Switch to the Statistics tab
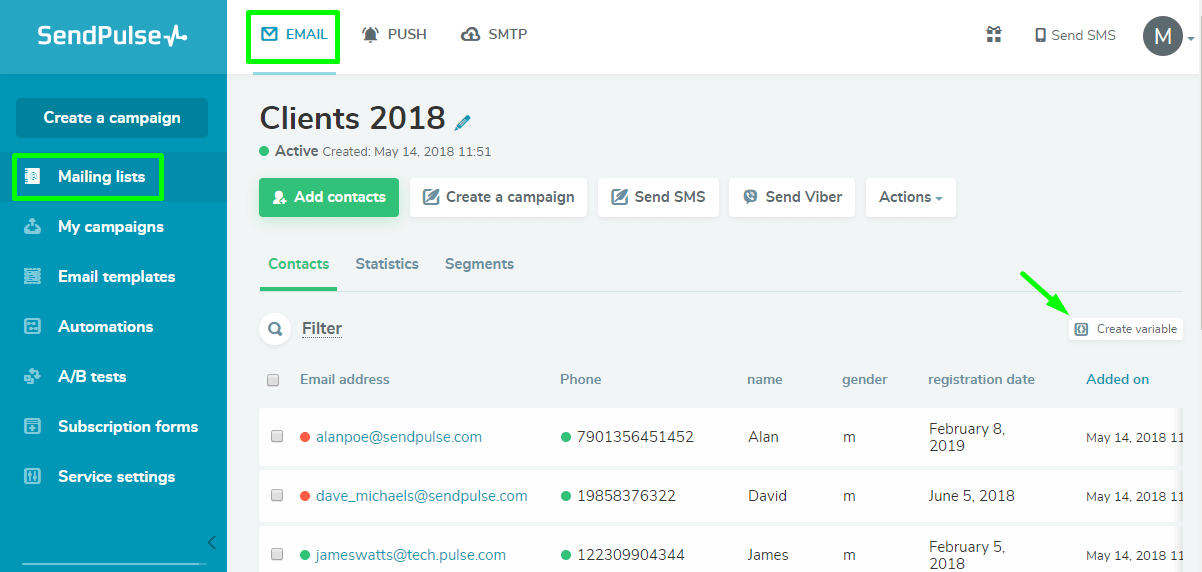1202x572 pixels. (x=387, y=264)
